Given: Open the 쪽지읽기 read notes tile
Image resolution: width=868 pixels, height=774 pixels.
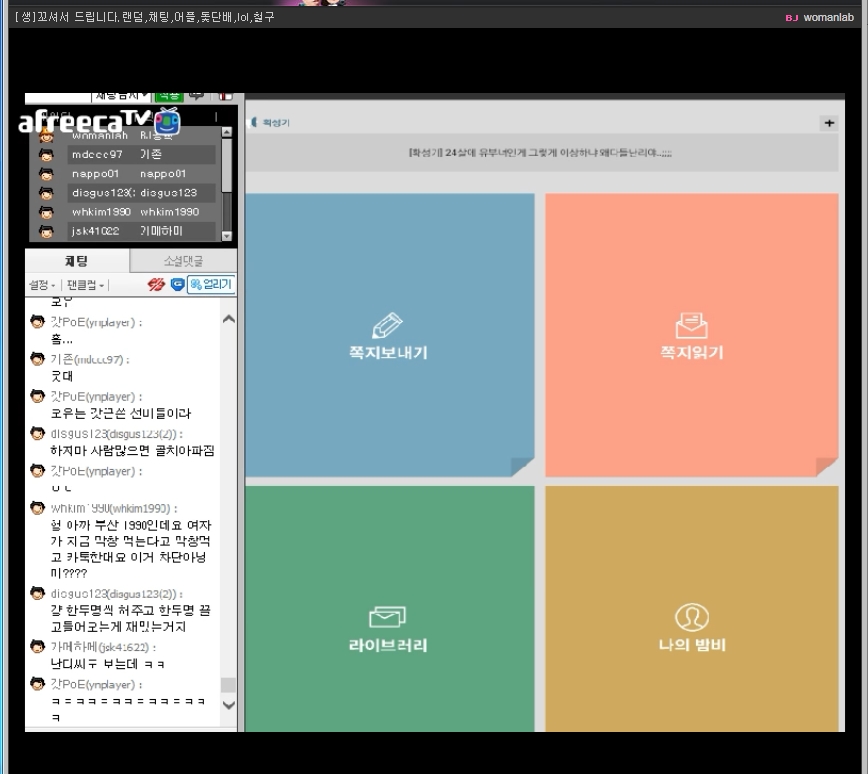Looking at the screenshot, I should [691, 336].
